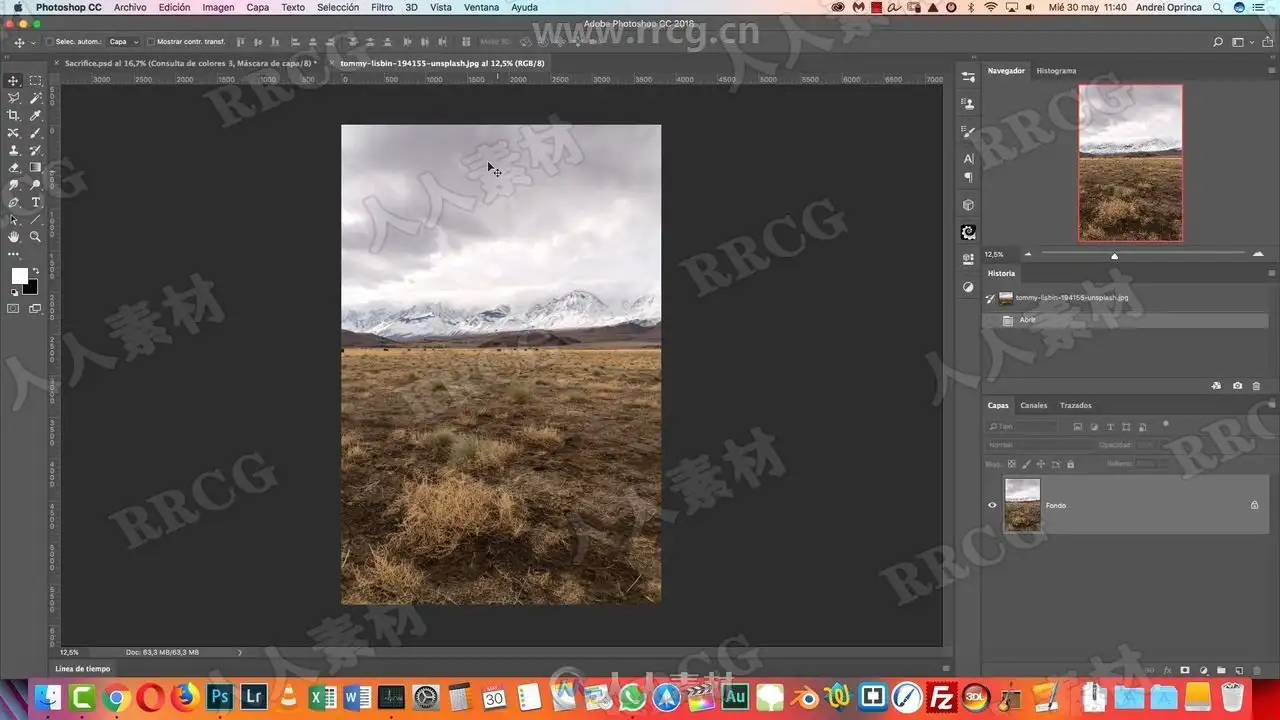
Task: Toggle Quick Mask mode
Action: coord(14,309)
